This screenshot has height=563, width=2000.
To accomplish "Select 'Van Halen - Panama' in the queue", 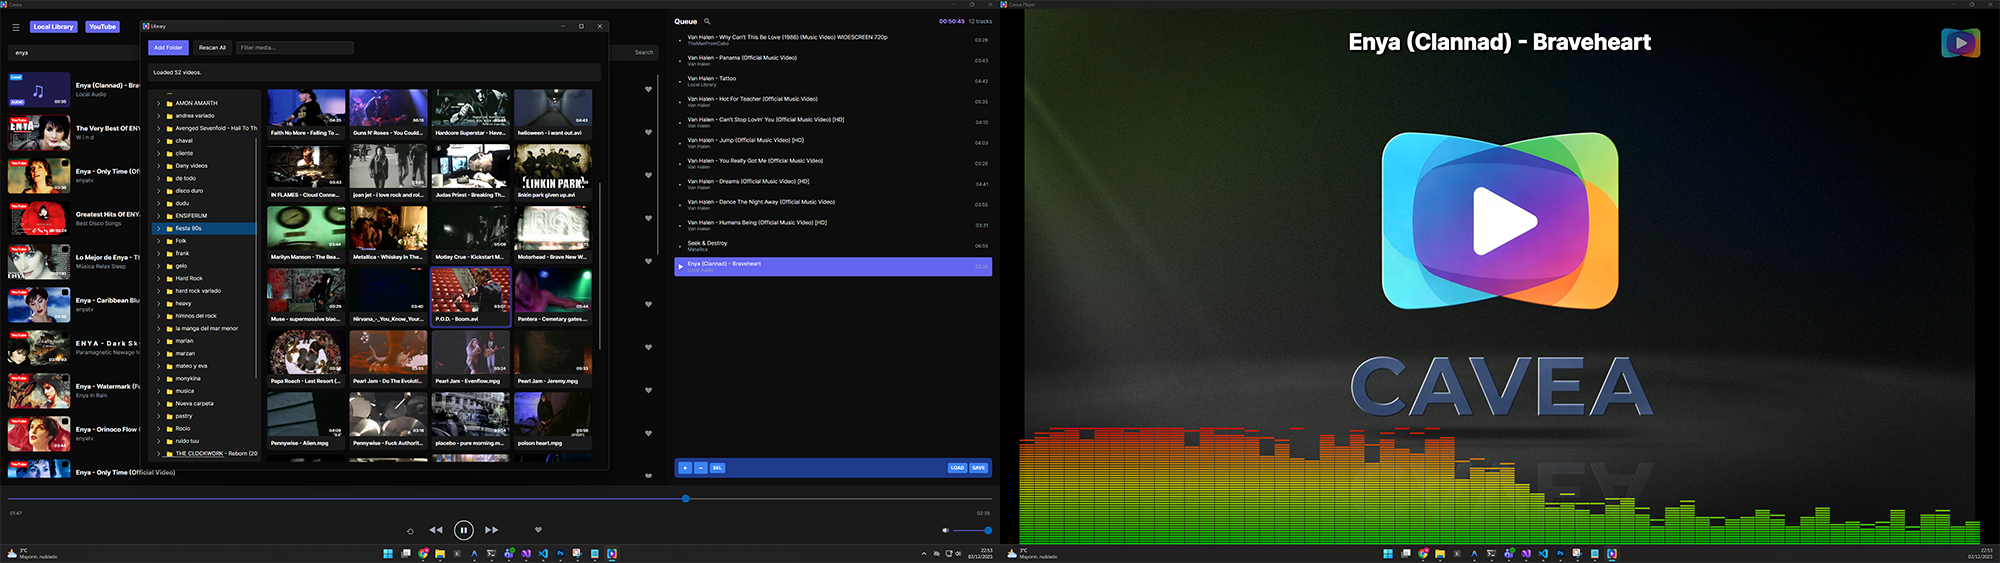I will tap(833, 60).
